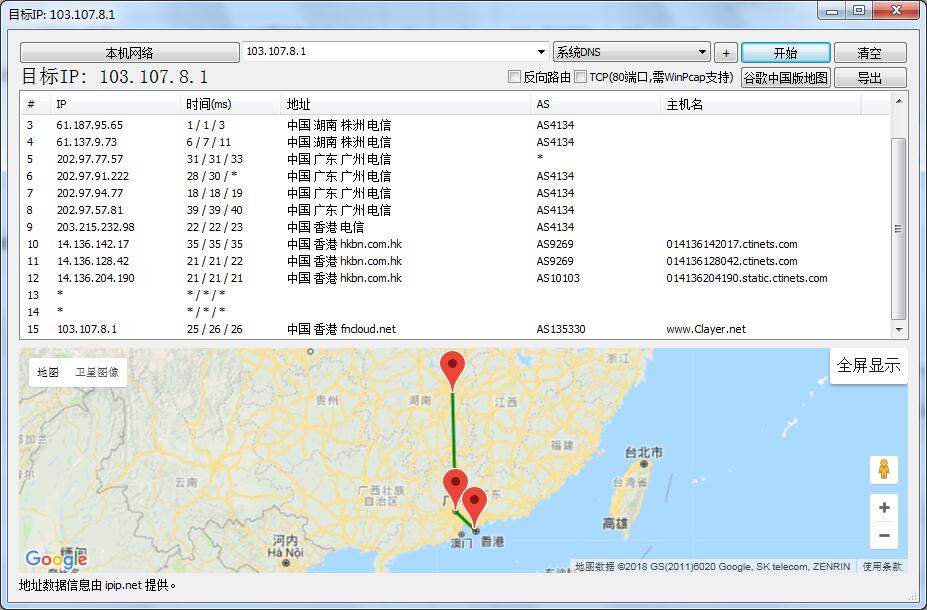The width and height of the screenshot is (927, 610).
Task: Expand the 系统DNS dropdown
Action: point(703,52)
